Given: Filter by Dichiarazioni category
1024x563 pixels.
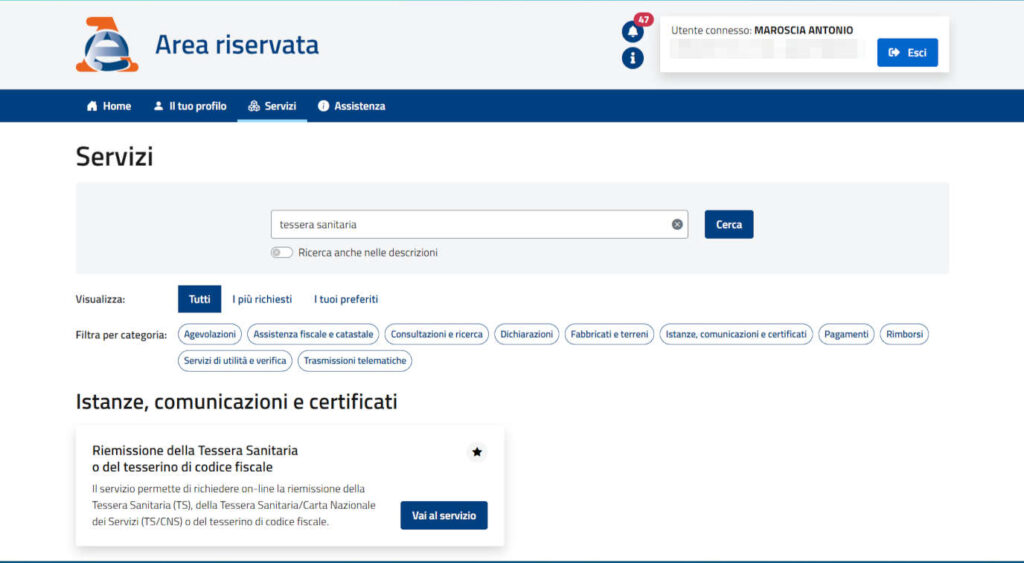Looking at the screenshot, I should coord(526,334).
